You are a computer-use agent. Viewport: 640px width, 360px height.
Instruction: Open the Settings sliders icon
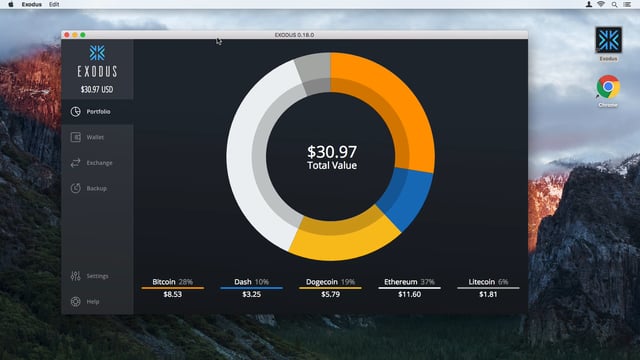[76, 276]
